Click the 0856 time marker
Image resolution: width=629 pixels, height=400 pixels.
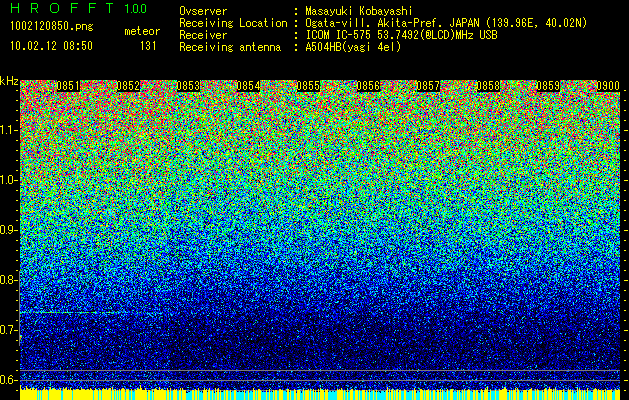[x=368, y=86]
